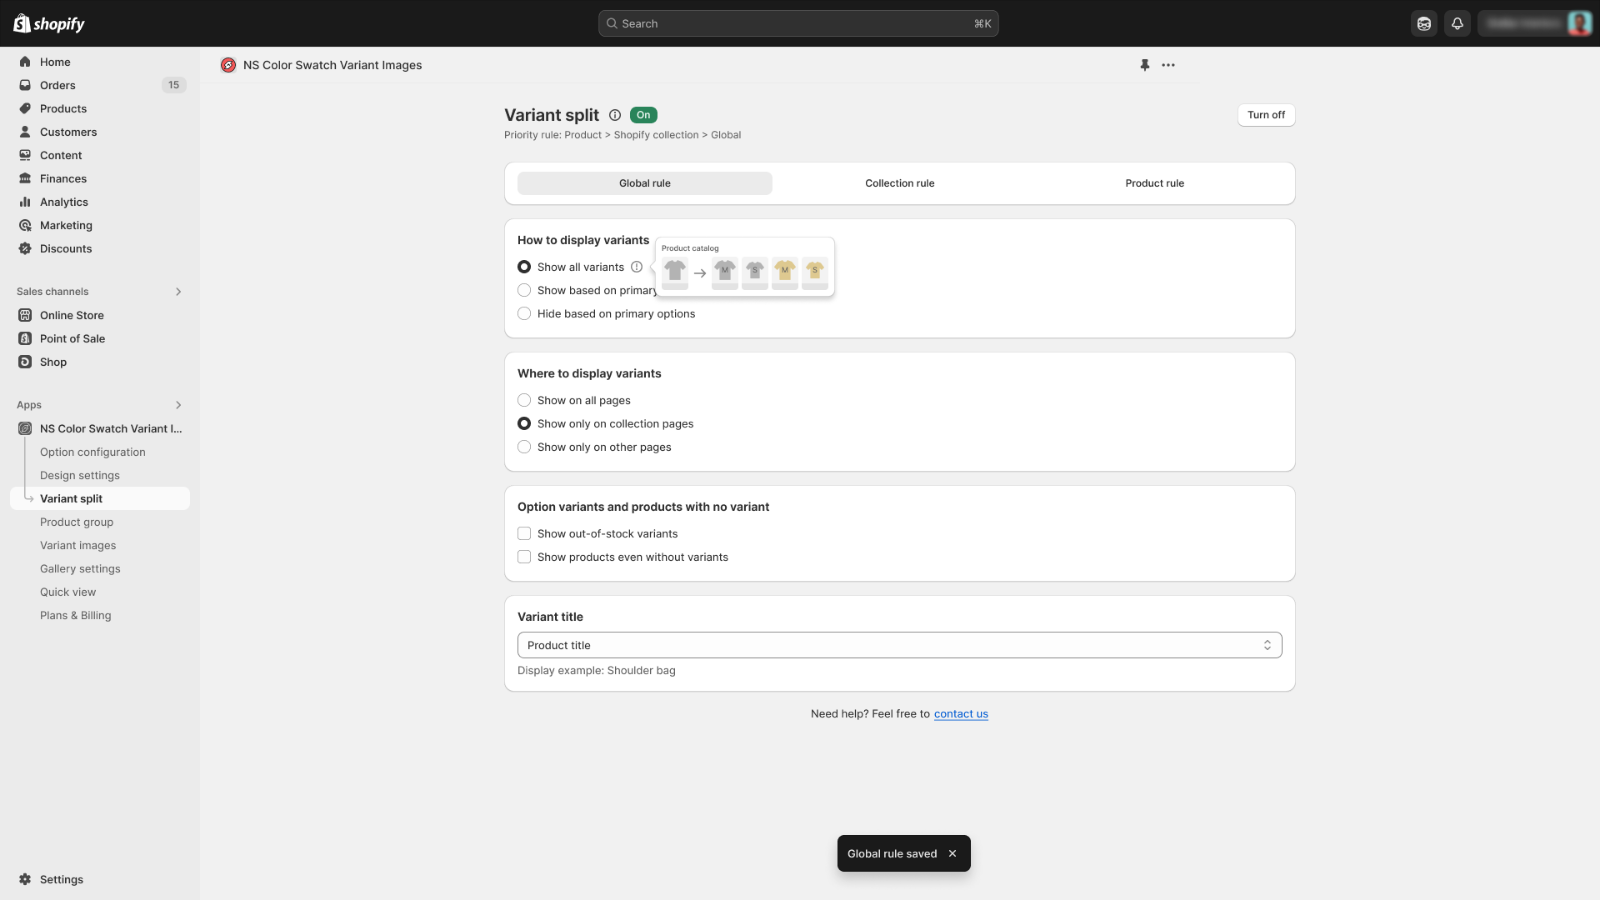Image resolution: width=1600 pixels, height=900 pixels.
Task: Open the Home icon in sidebar
Action: (25, 62)
